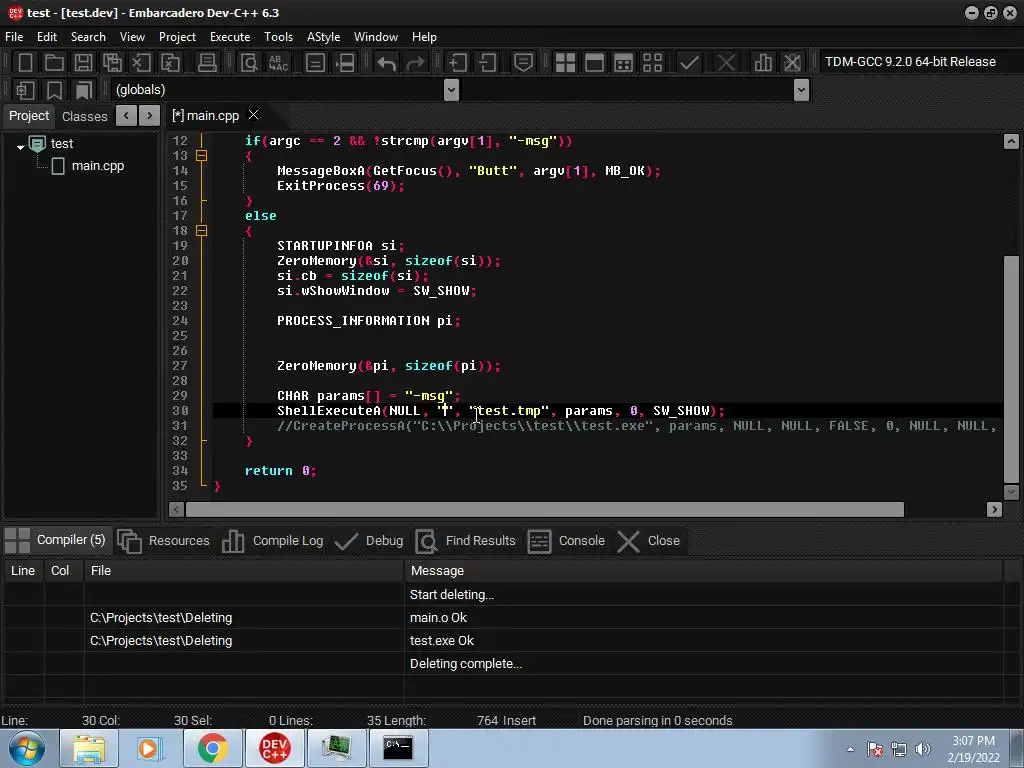Close the main.cpp editor tab

[x=253, y=115]
